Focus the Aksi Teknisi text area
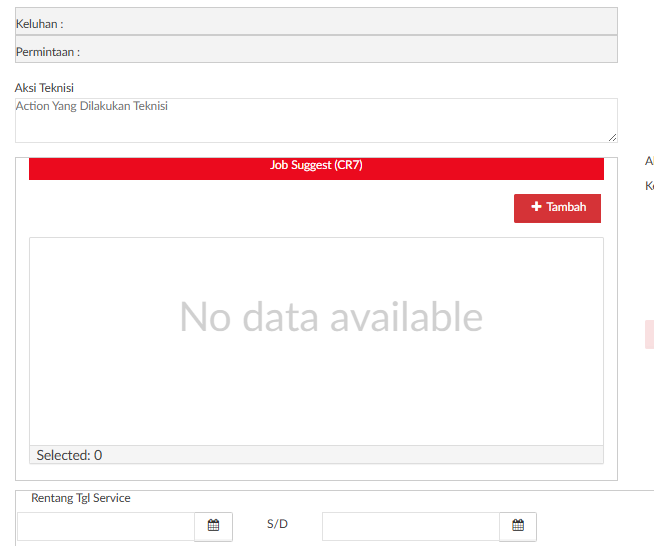654x546 pixels. coord(315,120)
